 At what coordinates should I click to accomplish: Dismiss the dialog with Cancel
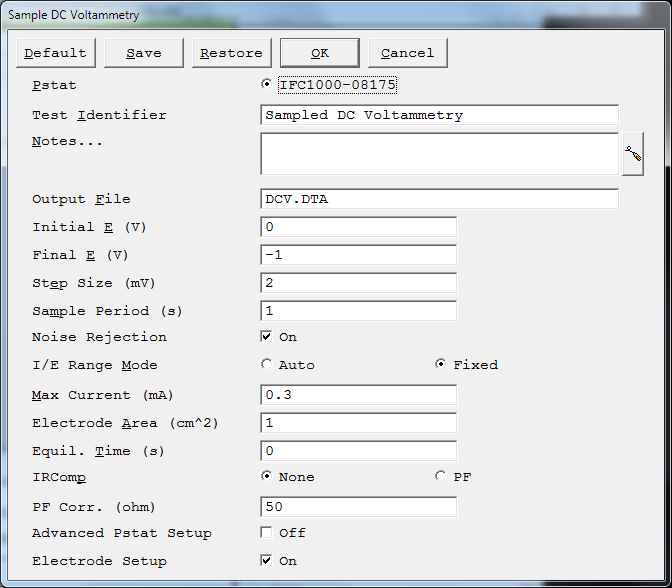click(x=408, y=53)
